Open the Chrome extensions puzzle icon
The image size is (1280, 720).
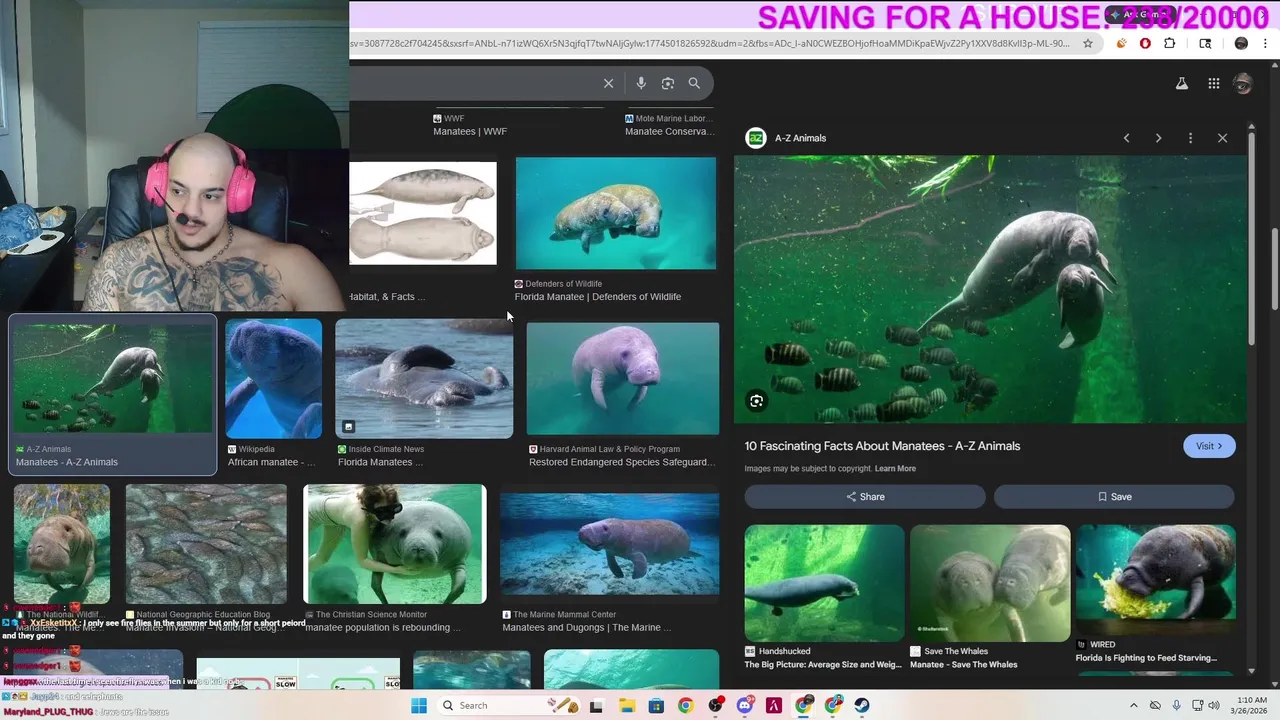pos(1169,43)
